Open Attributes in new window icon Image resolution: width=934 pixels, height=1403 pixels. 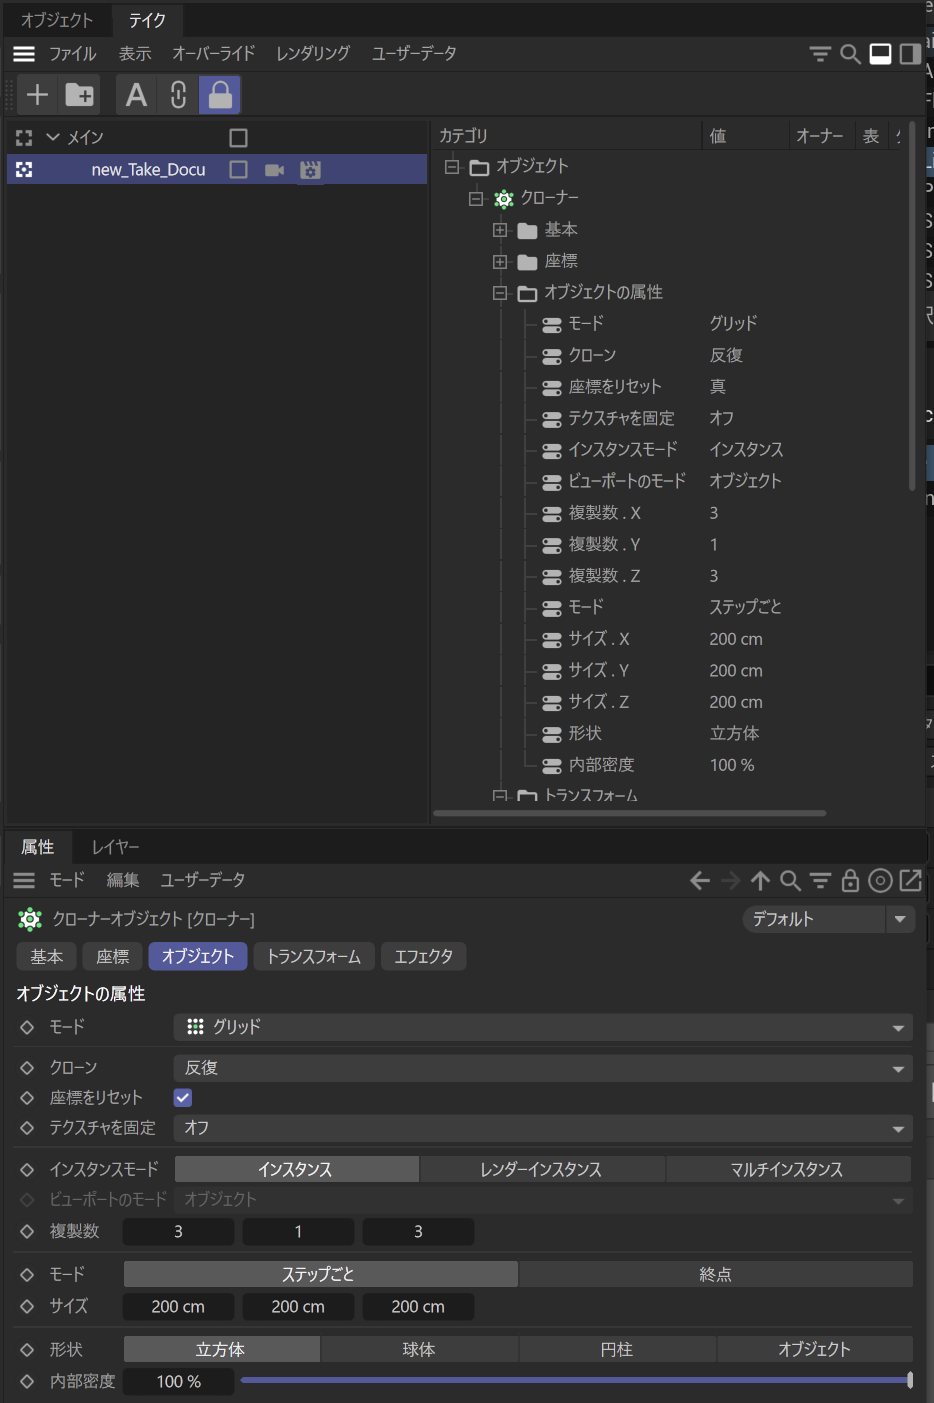tap(910, 880)
